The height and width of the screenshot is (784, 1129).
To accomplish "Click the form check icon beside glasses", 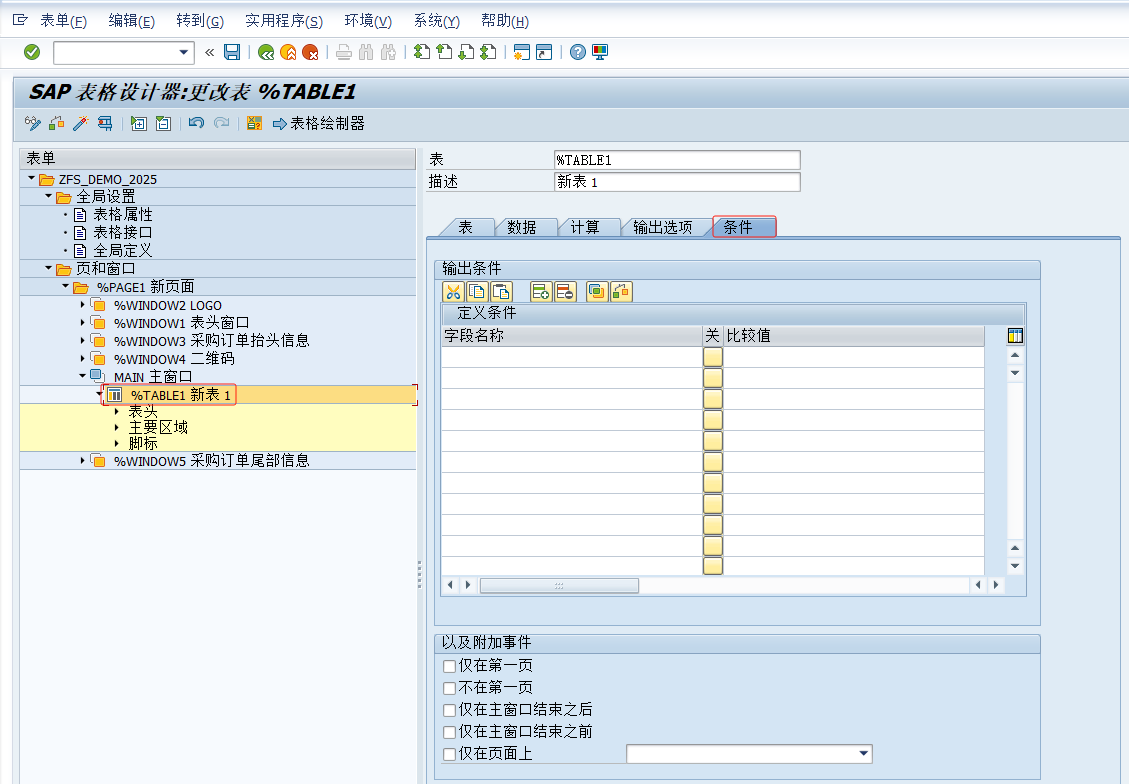I will [x=57, y=123].
